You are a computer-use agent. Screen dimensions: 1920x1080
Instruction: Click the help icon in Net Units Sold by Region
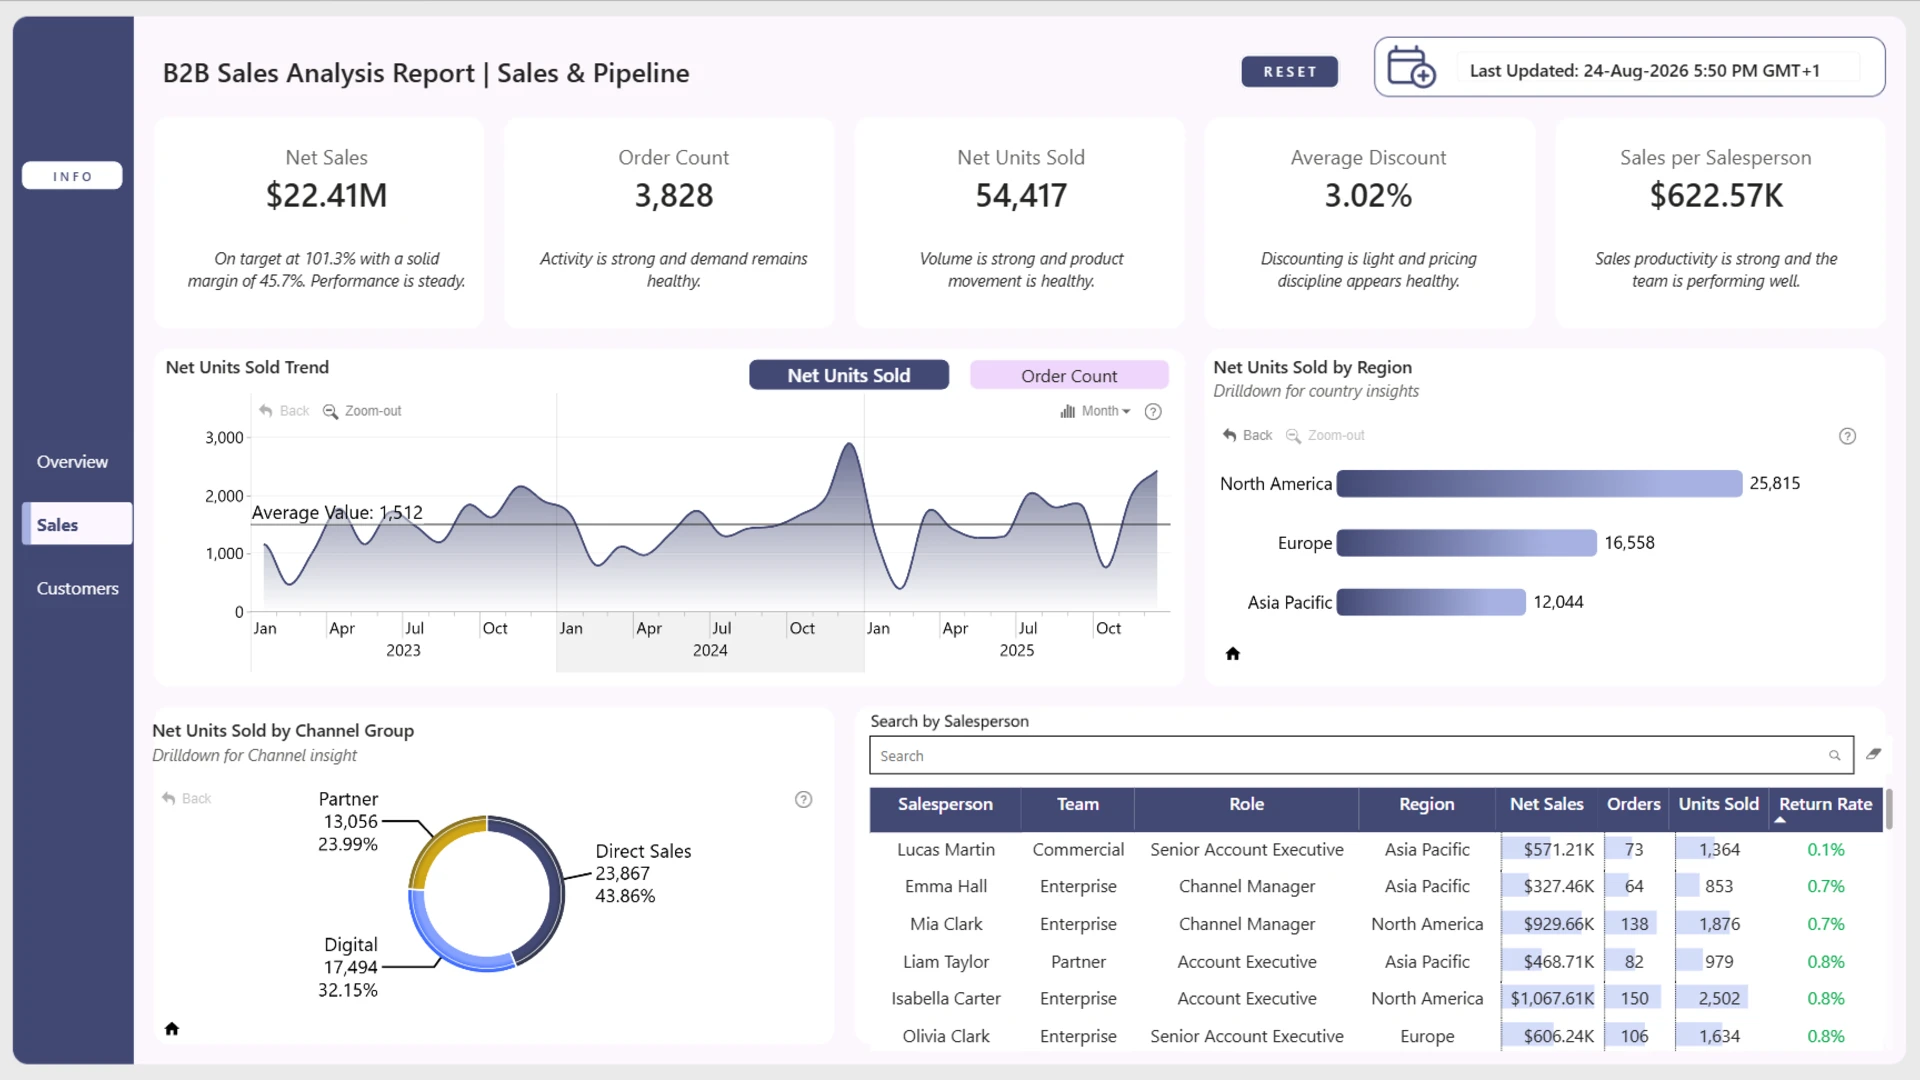1847,436
